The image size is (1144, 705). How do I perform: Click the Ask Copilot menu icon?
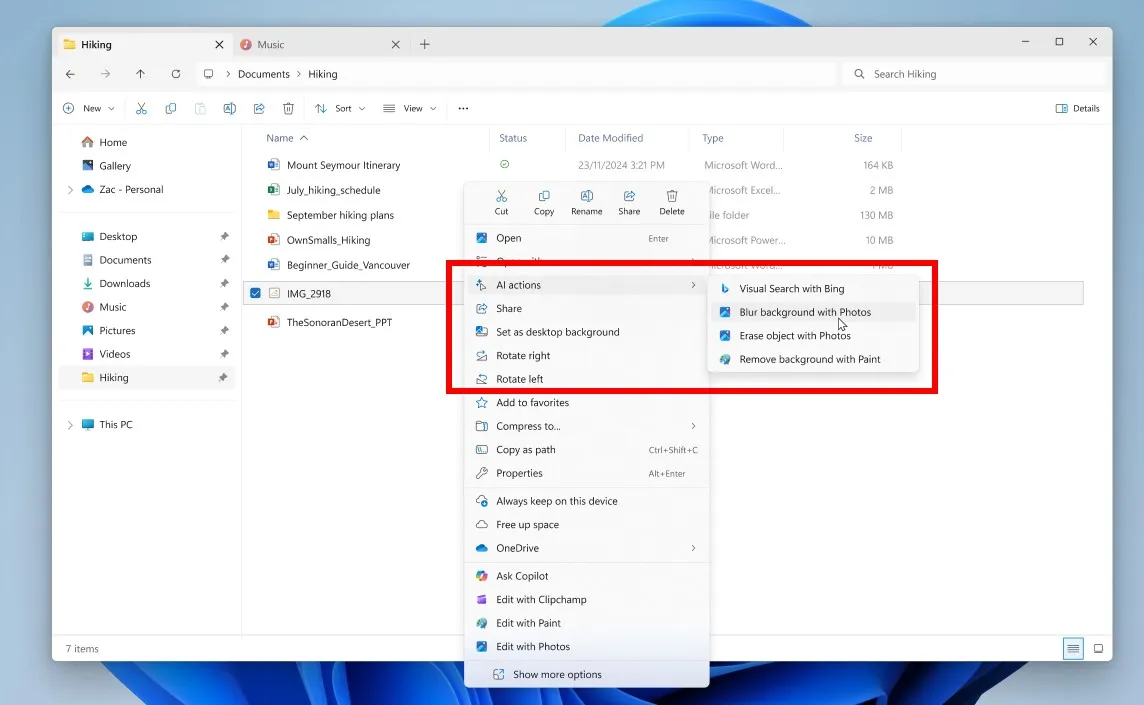(483, 575)
